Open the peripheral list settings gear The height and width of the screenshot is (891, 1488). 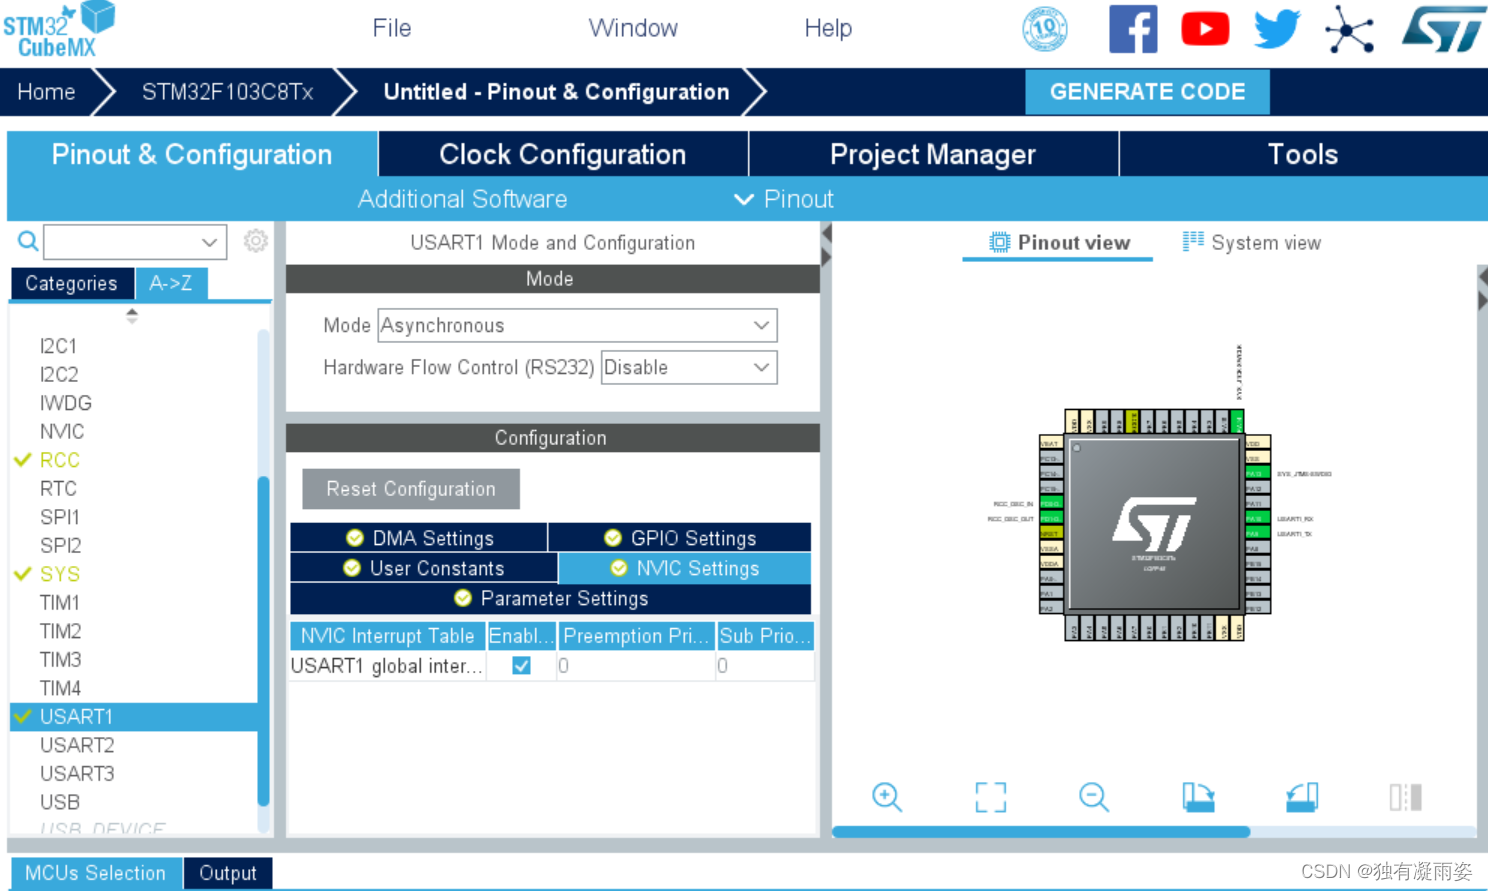click(x=256, y=241)
